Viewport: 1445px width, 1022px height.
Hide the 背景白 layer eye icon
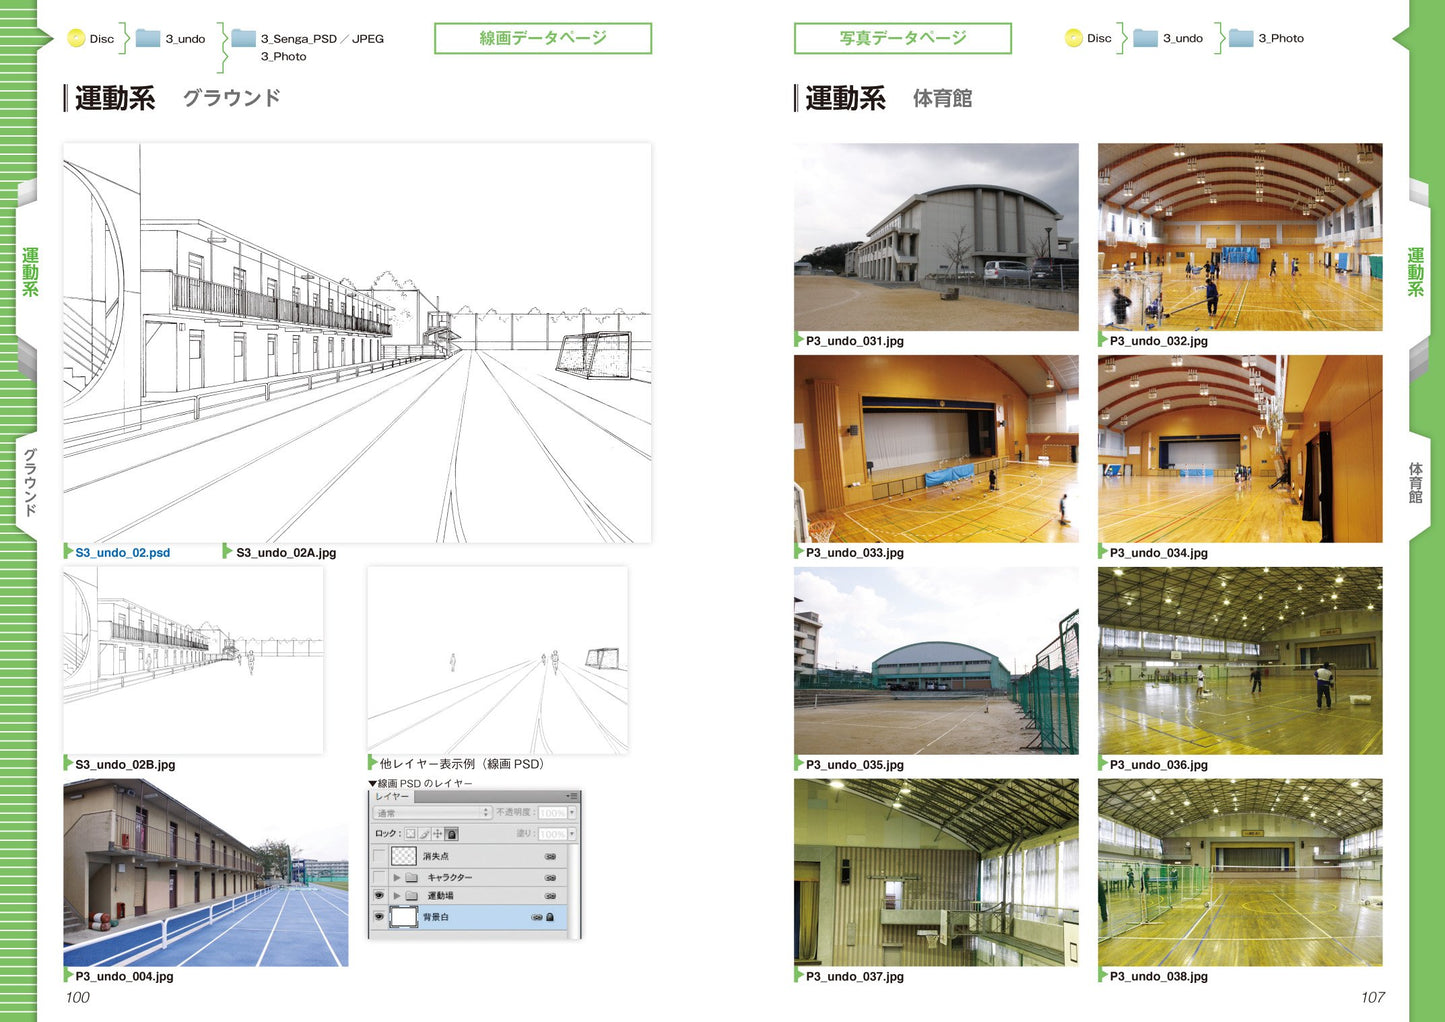379,917
